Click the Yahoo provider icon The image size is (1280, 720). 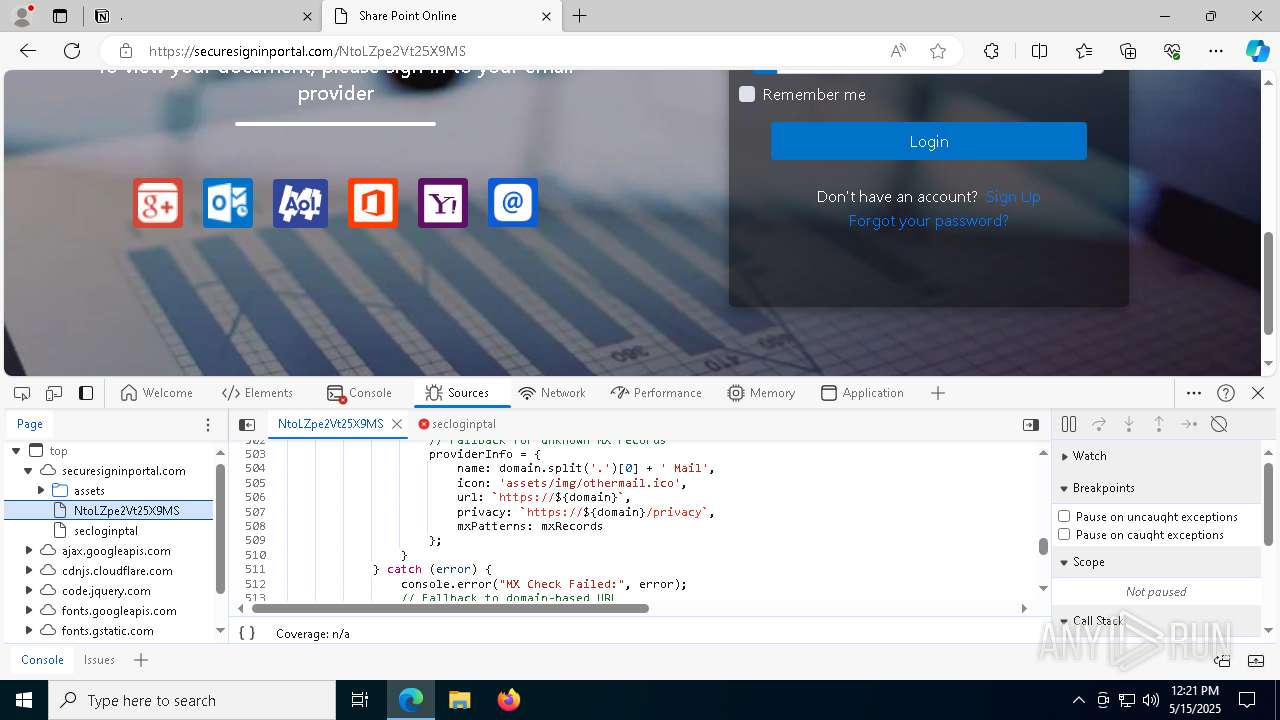pyautogui.click(x=443, y=203)
